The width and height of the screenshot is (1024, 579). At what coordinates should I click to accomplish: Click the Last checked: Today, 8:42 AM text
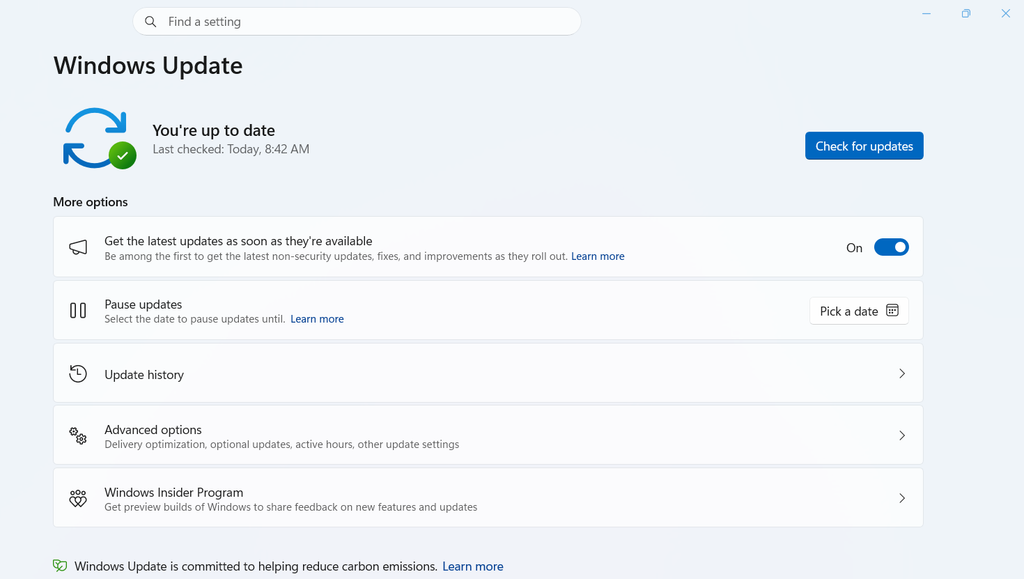pyautogui.click(x=231, y=149)
